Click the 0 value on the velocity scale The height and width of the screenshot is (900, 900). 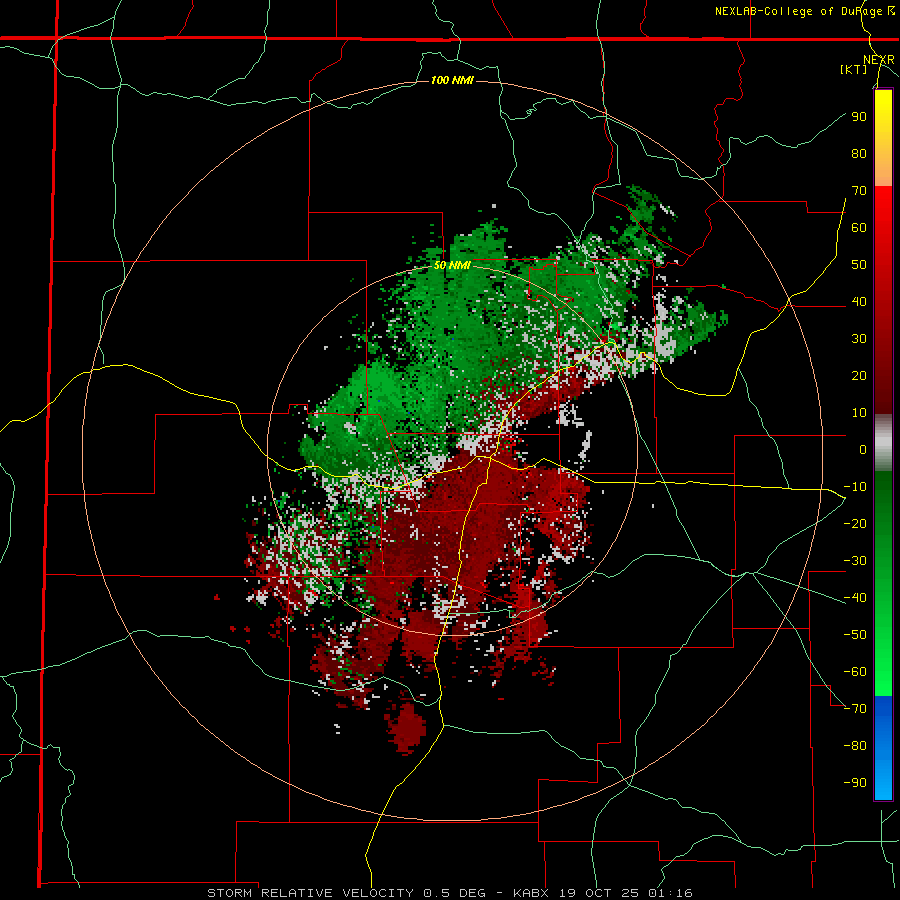click(863, 449)
